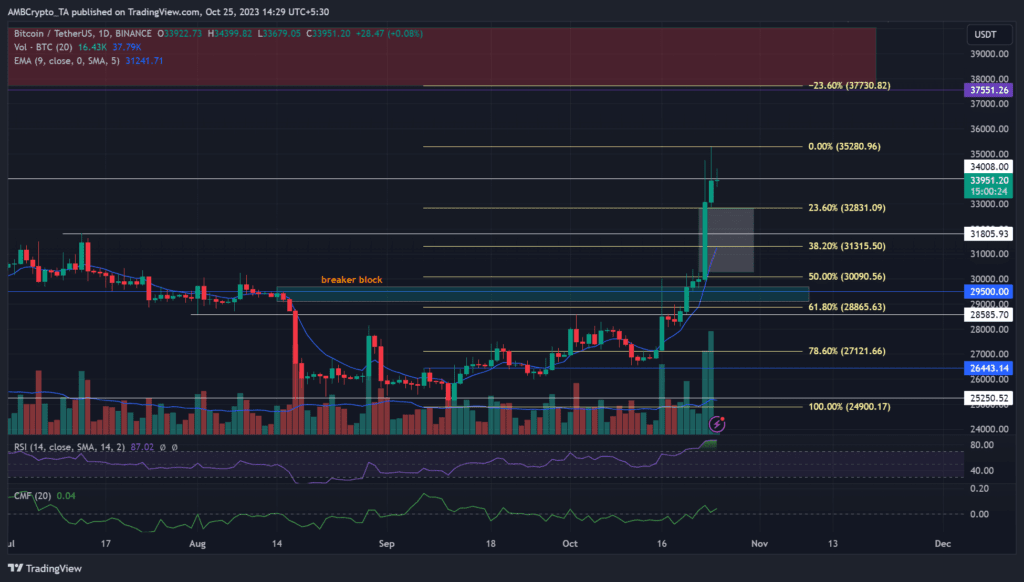Select the Vol · BTC (20) indicator label
Screen dimensions: 1024x582
click(x=42, y=46)
